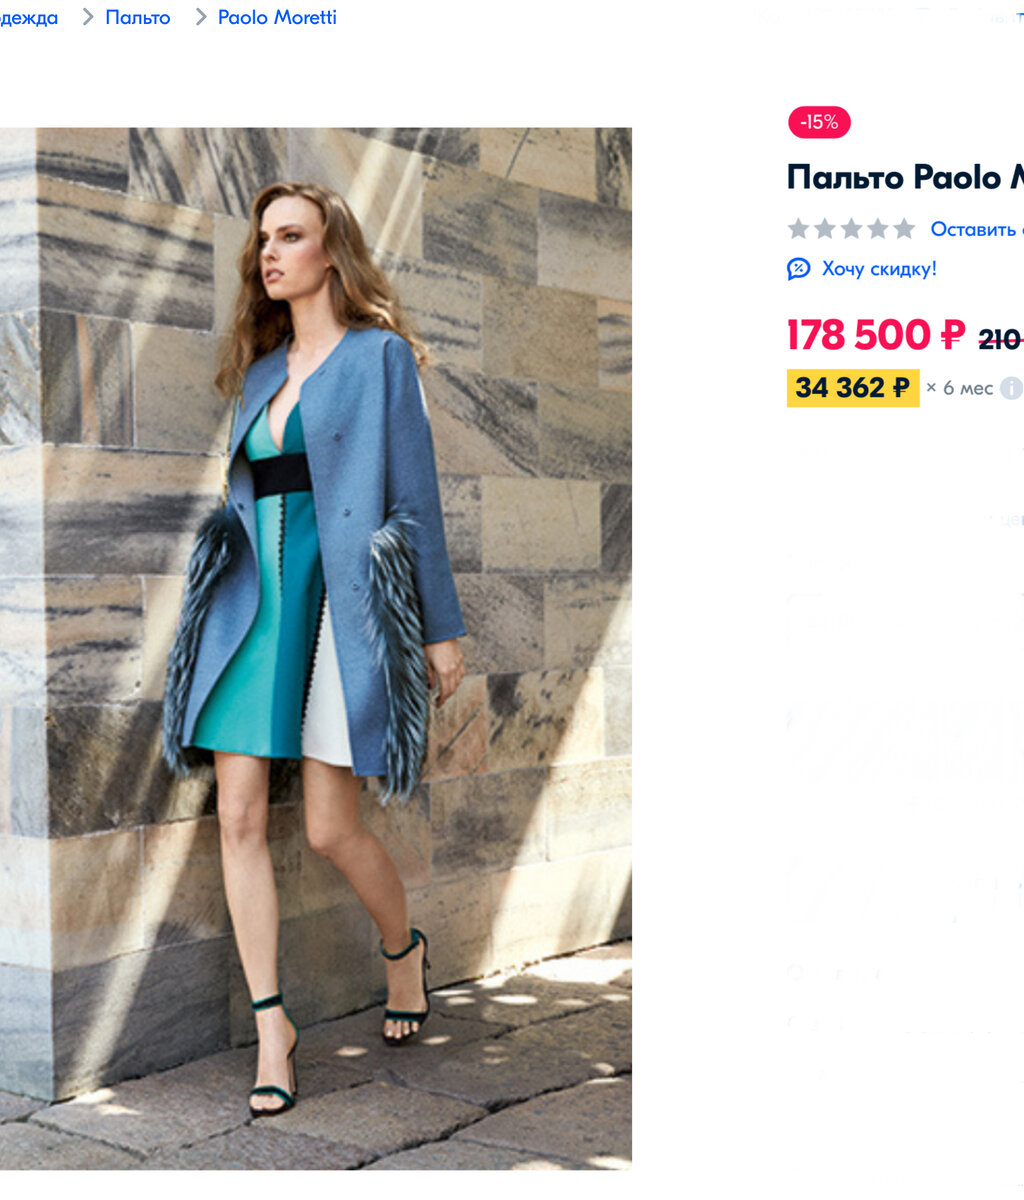Click the crossed-out old price
The image size is (1024, 1200).
1000,340
